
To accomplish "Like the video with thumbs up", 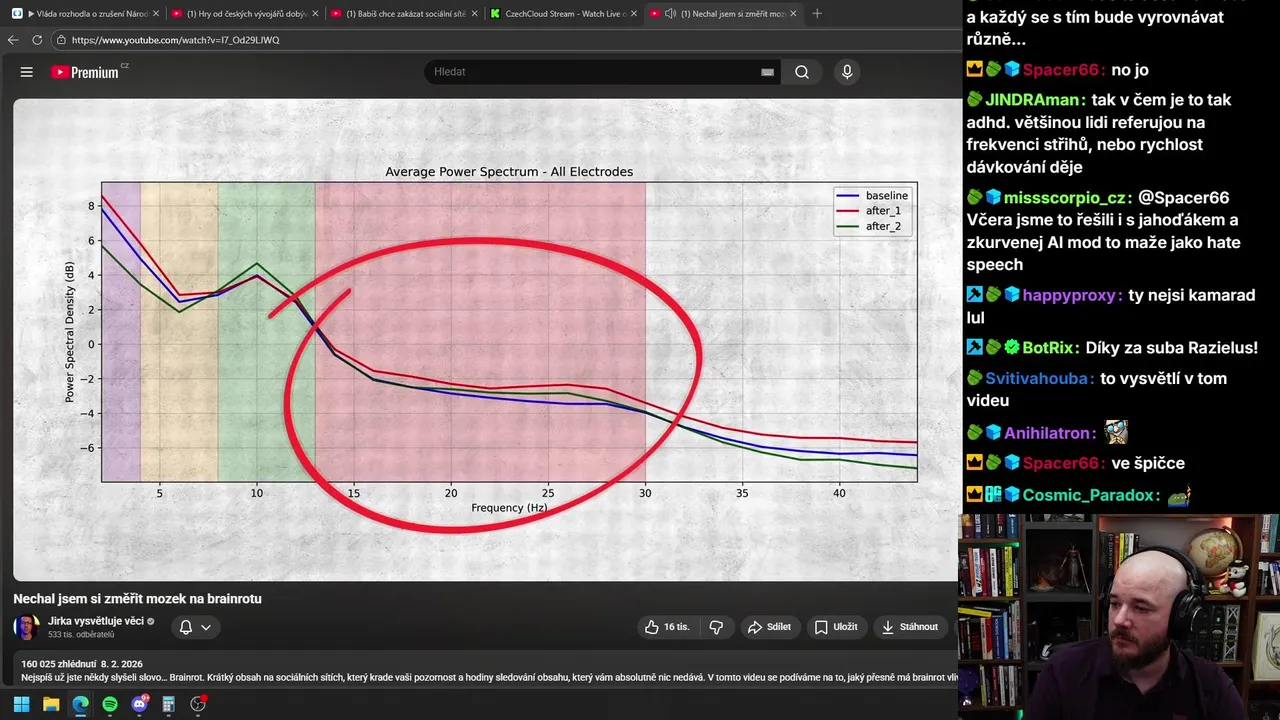I will 667,627.
